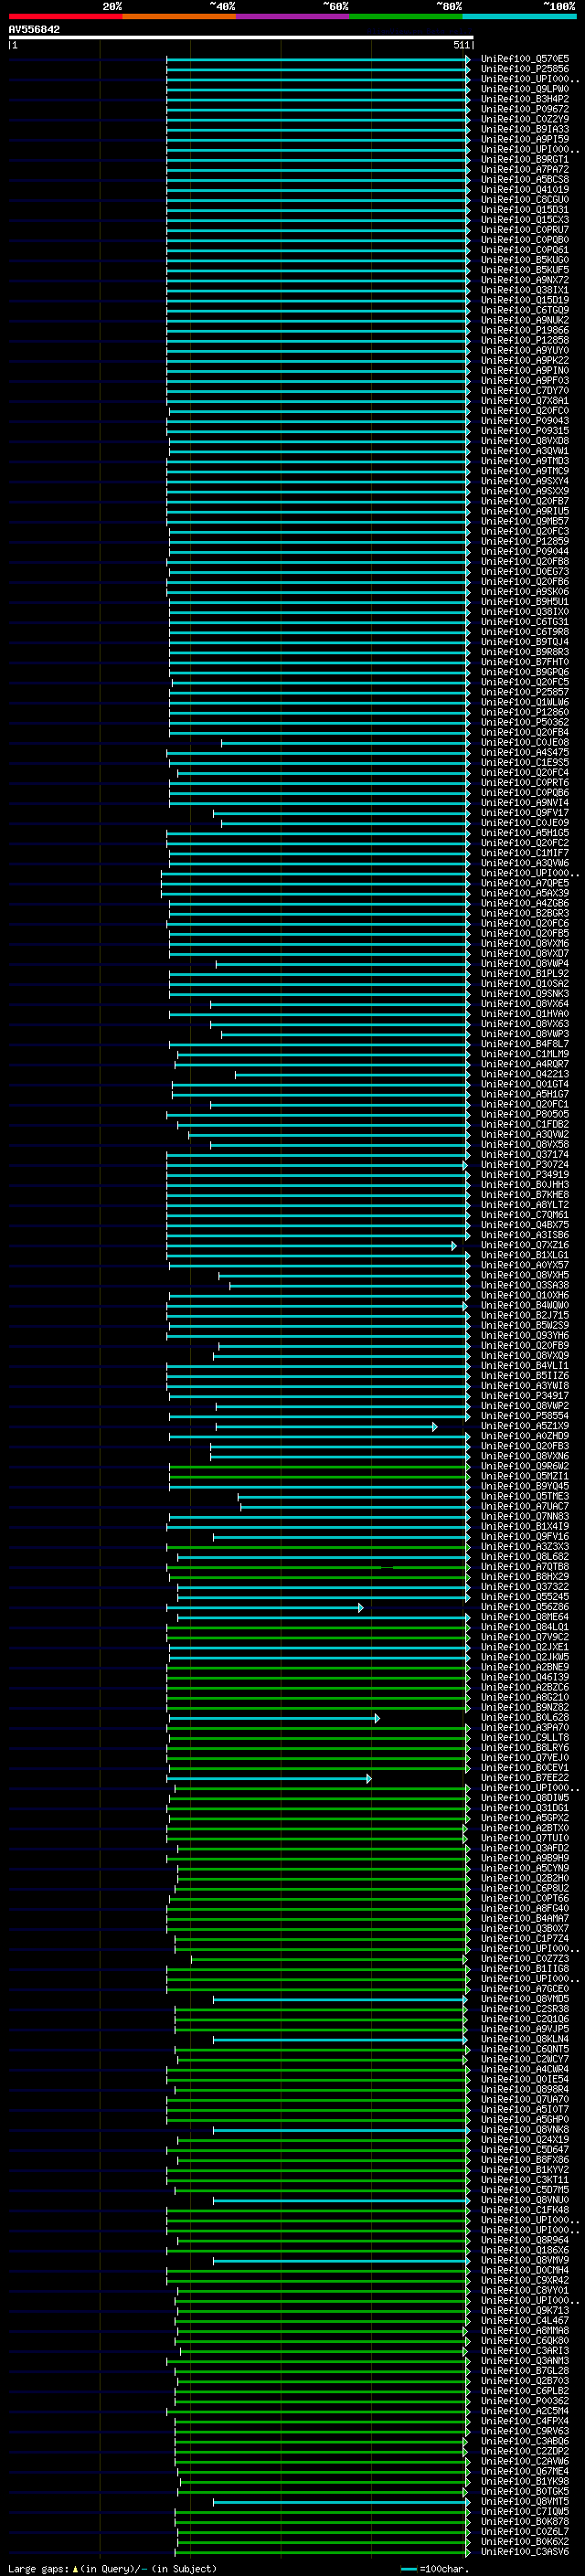Select the UniRef100_P12858 label
Image resolution: width=585 pixels, height=2576 pixels.
(524, 340)
